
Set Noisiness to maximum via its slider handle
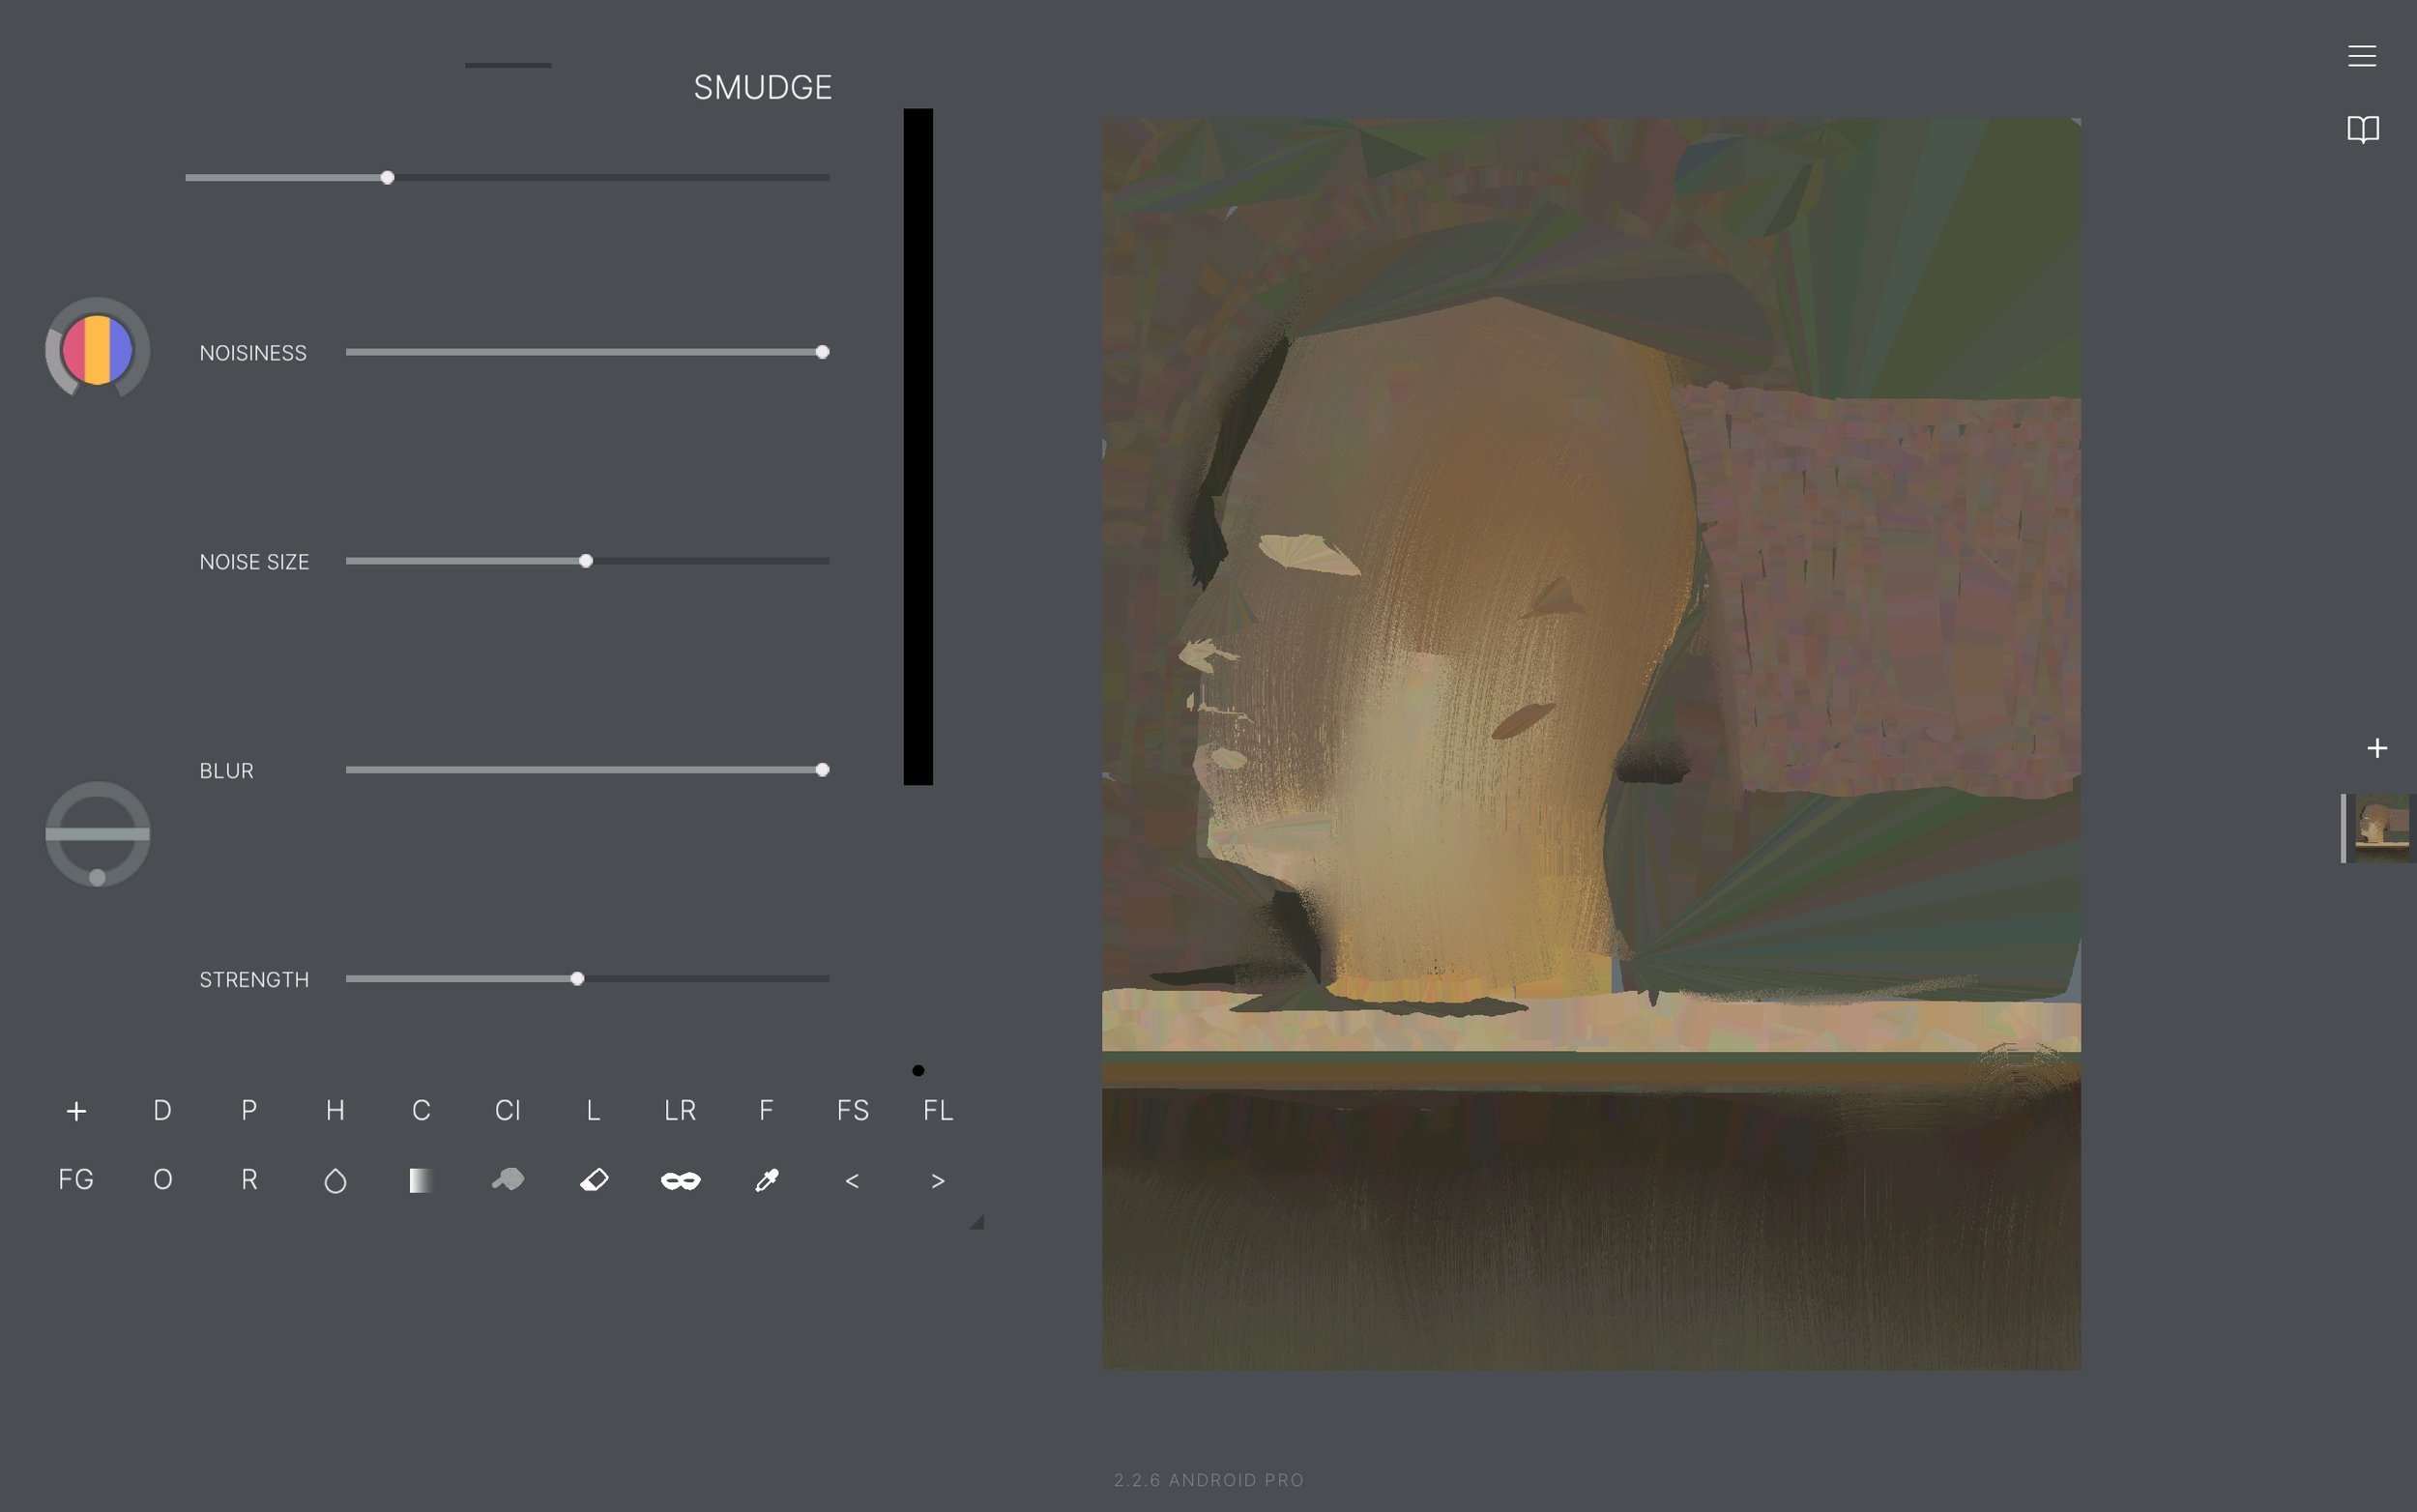click(x=822, y=351)
